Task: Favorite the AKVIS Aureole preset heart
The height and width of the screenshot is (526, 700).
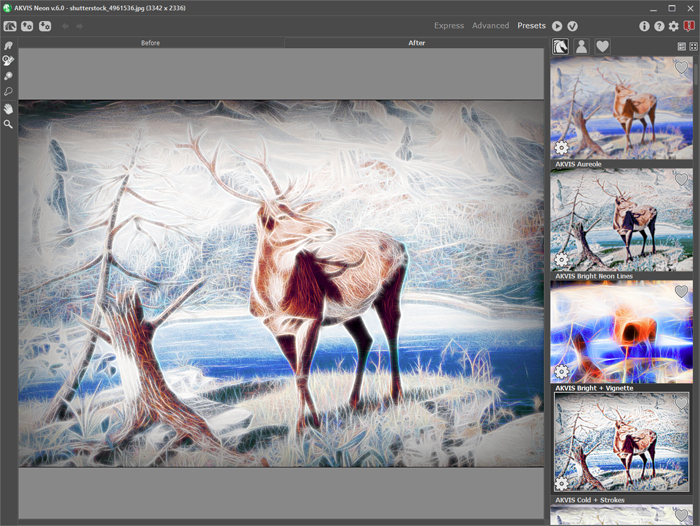Action: click(682, 68)
